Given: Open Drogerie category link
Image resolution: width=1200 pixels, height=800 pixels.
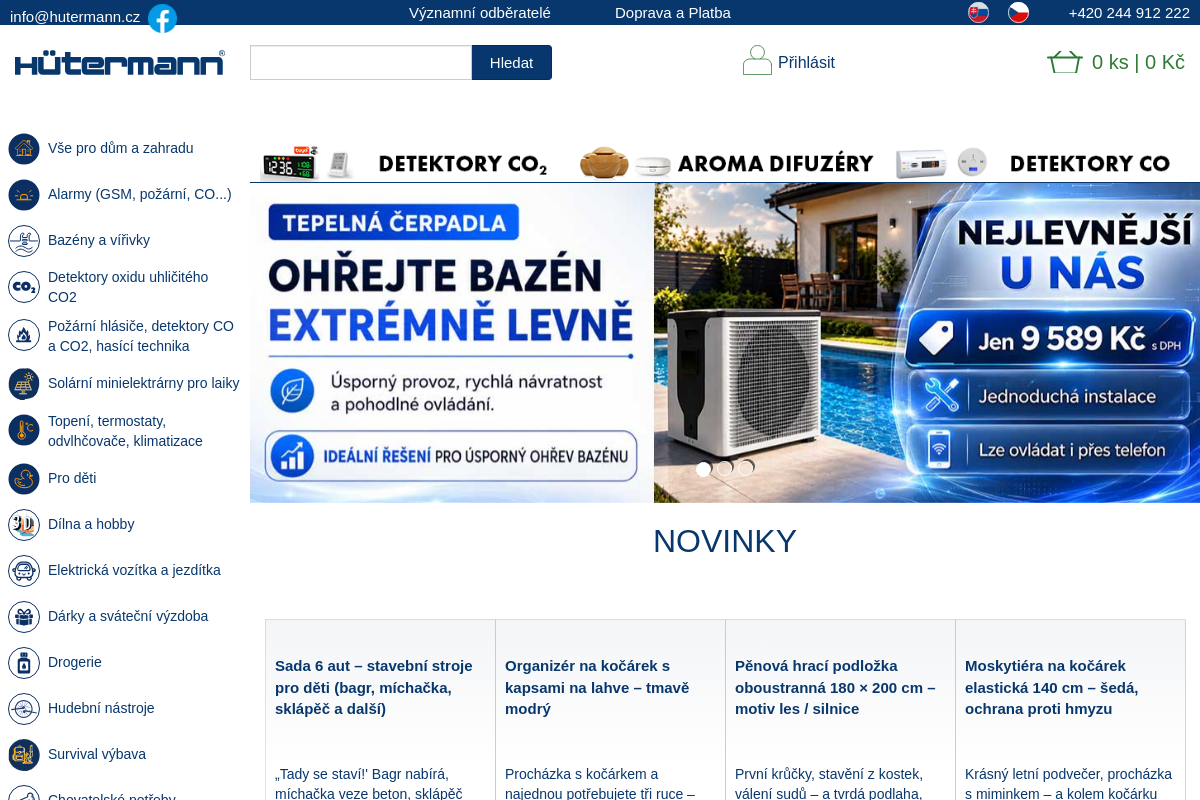Looking at the screenshot, I should 75,662.
